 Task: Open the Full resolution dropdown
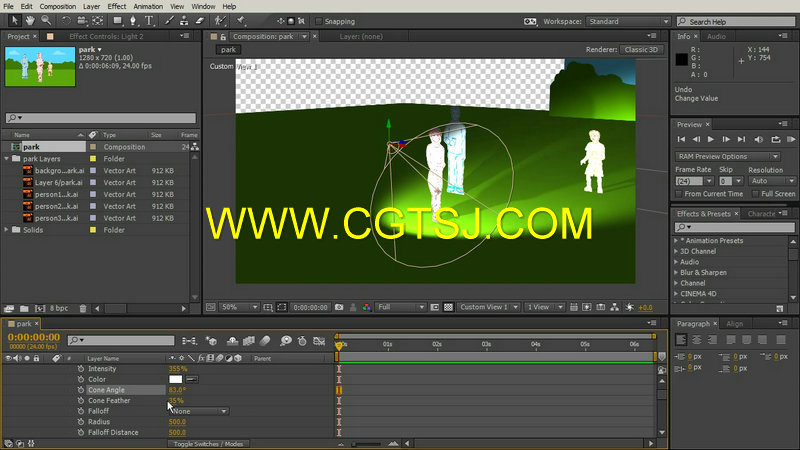coord(400,307)
